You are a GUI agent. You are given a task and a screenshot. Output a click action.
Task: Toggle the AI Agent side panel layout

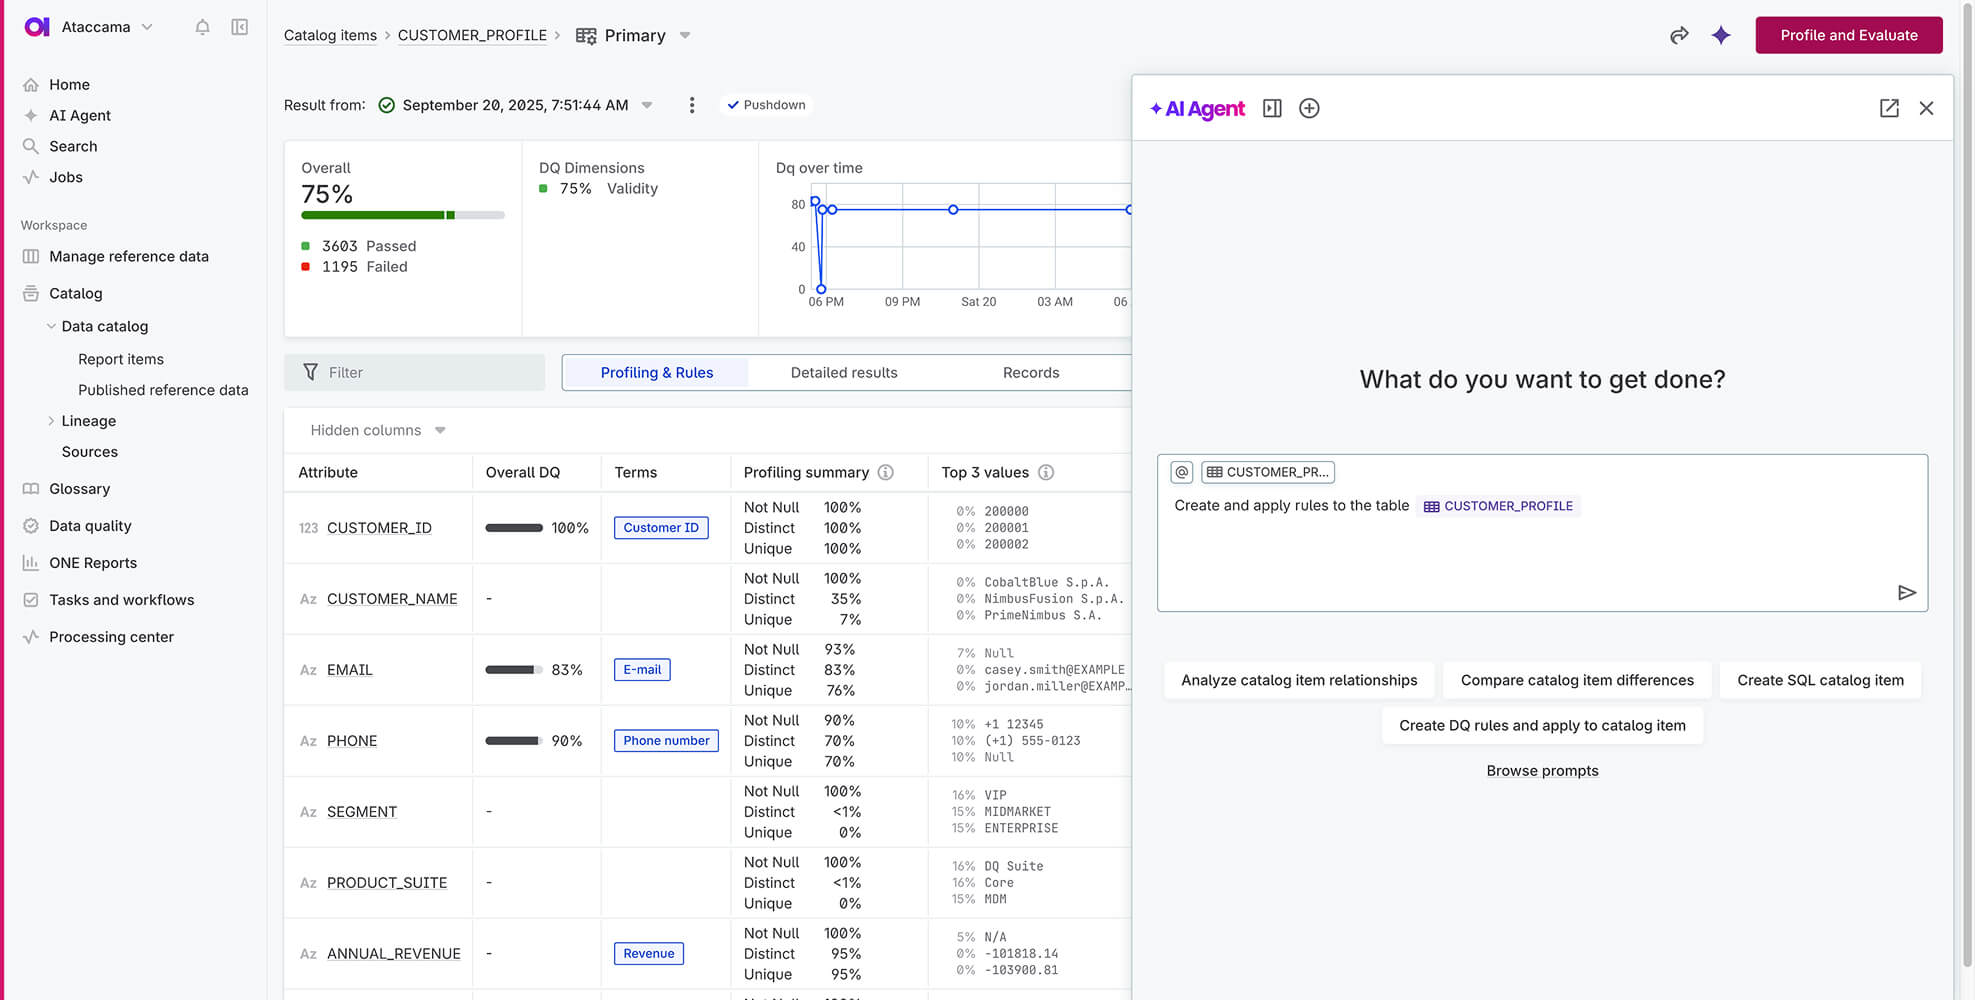[1272, 108]
